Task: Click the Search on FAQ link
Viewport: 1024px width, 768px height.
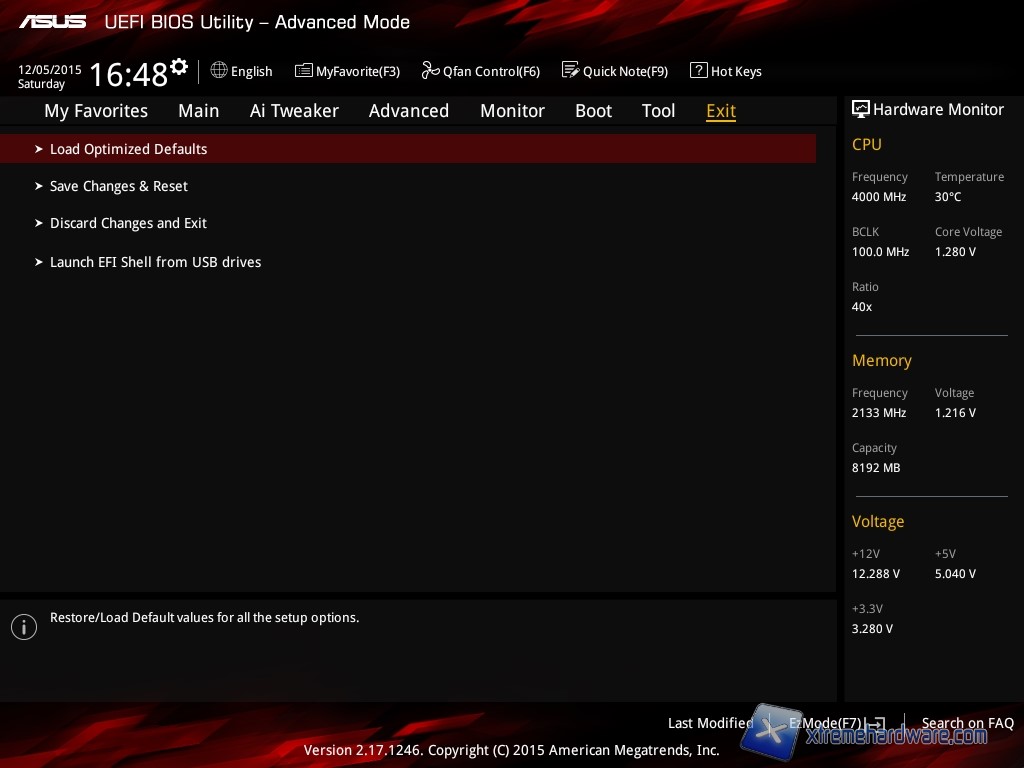Action: point(967,723)
